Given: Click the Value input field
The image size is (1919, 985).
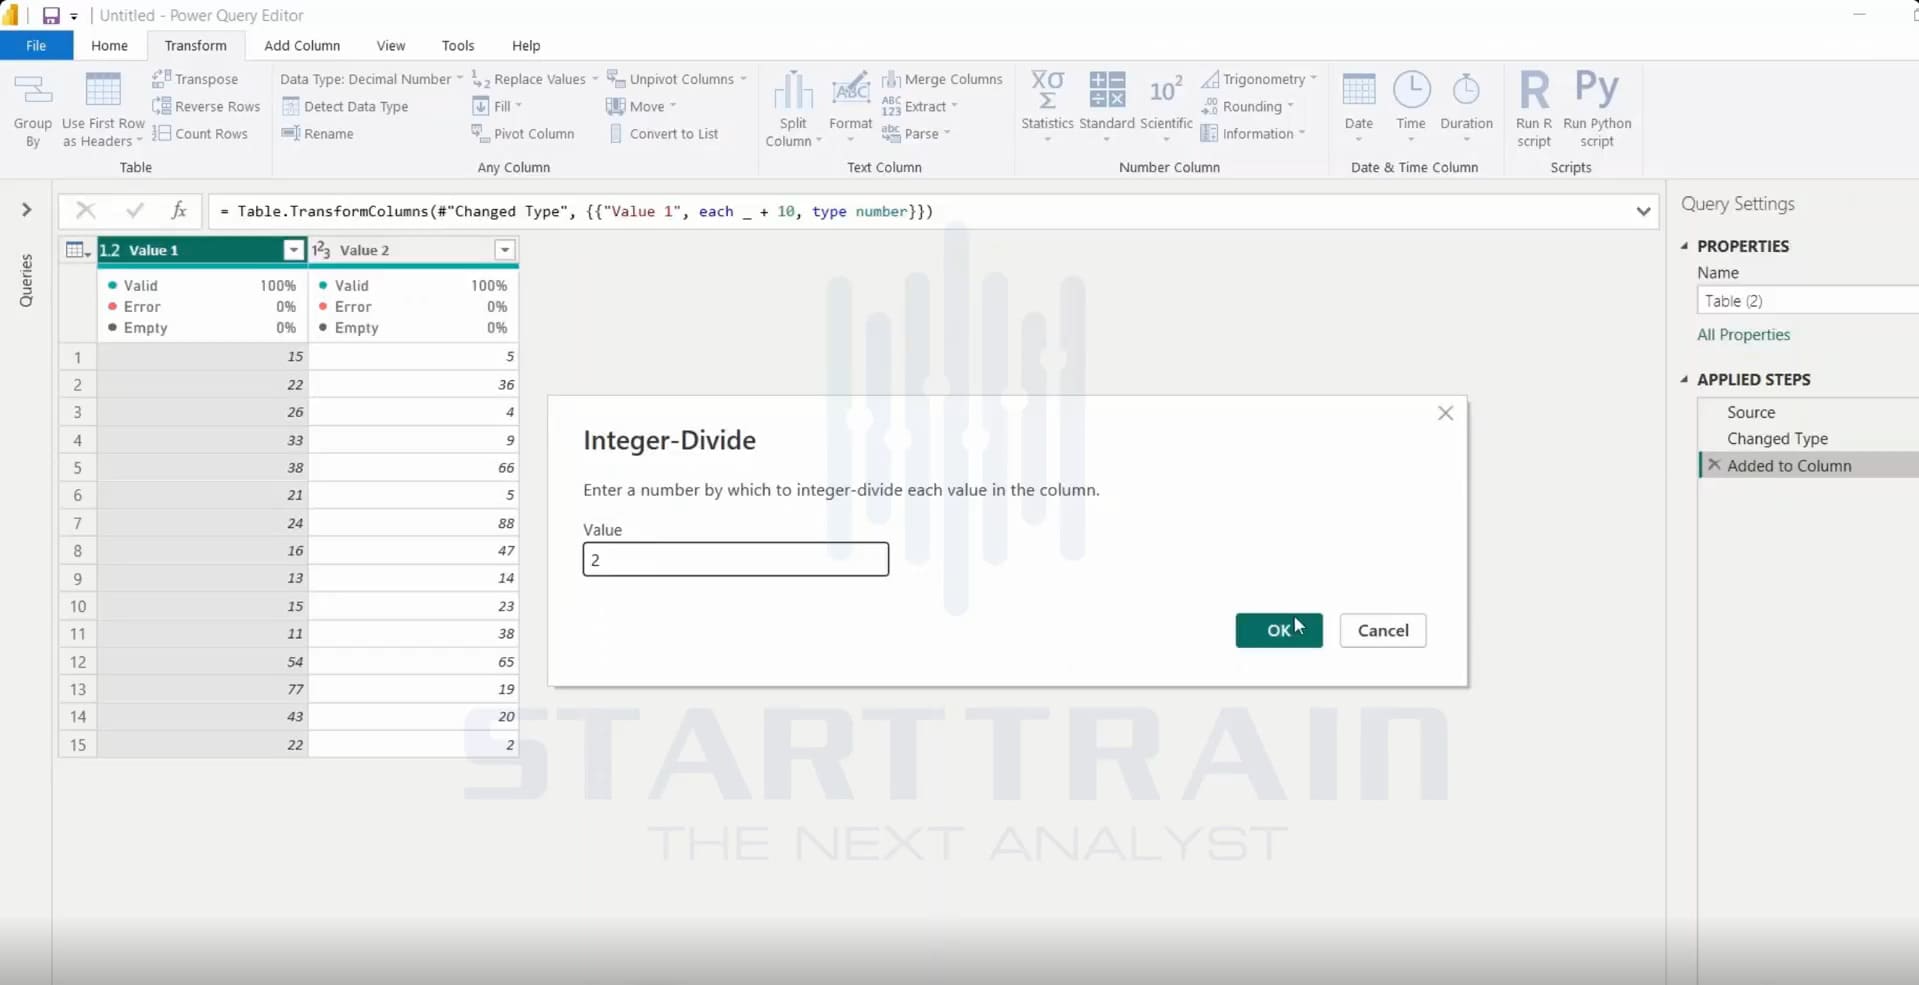Looking at the screenshot, I should [x=736, y=559].
